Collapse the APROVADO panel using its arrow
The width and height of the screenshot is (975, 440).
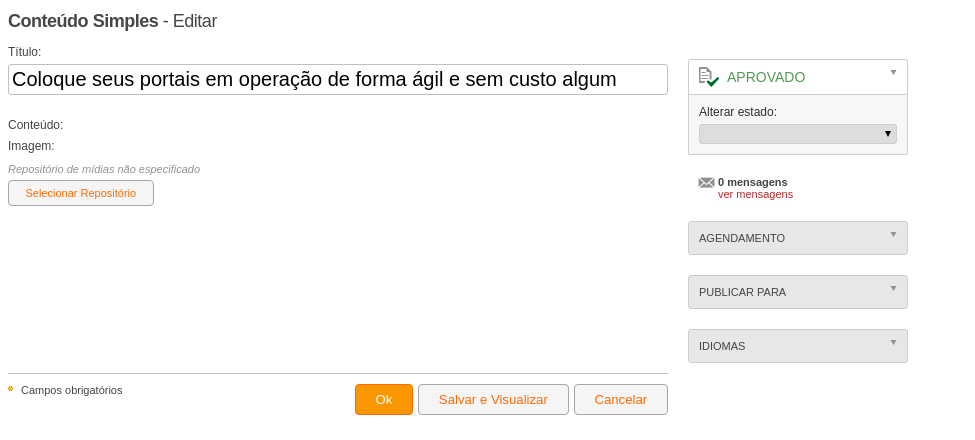pos(894,72)
